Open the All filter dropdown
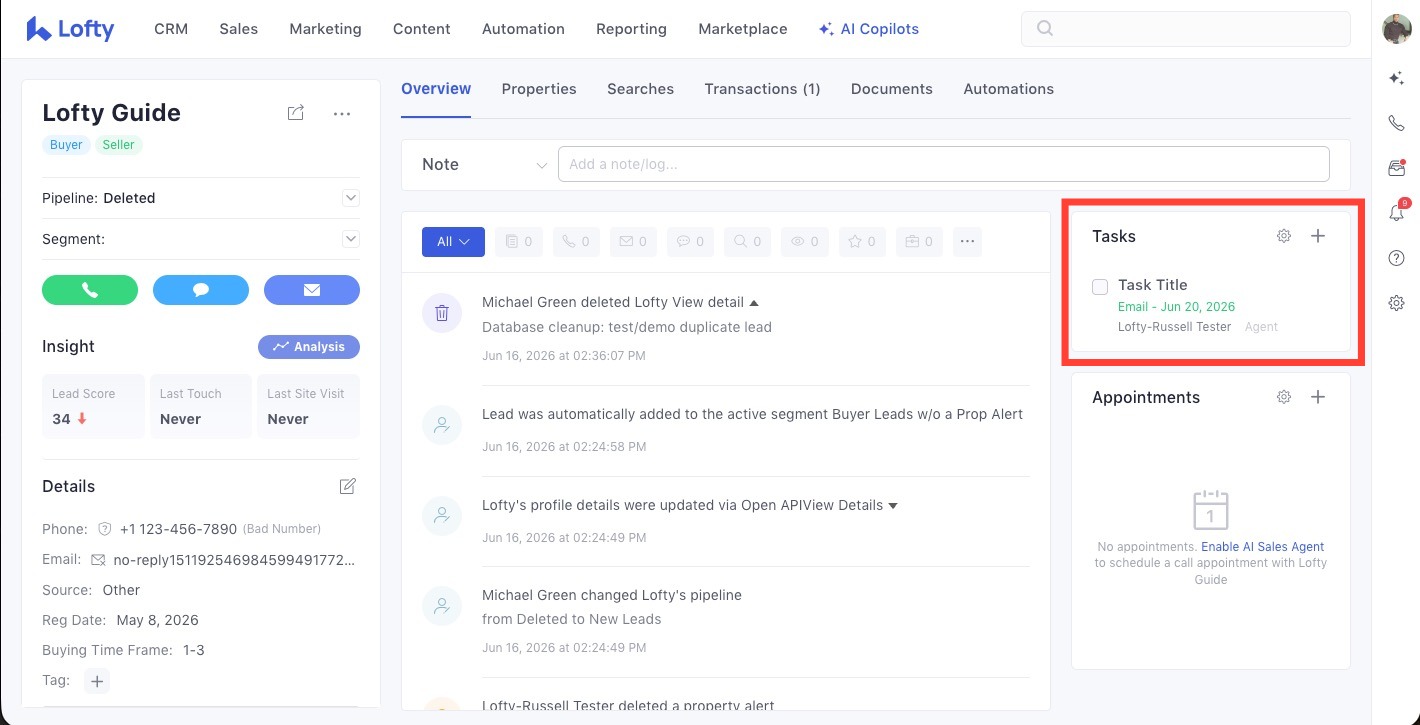Image resolution: width=1420 pixels, height=725 pixels. (453, 241)
